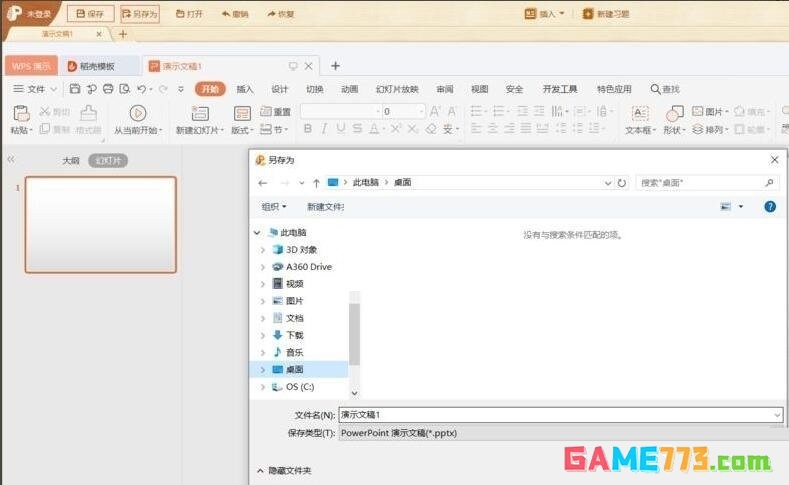
Task: Click the Bold (B) formatting icon
Action: [307, 129]
